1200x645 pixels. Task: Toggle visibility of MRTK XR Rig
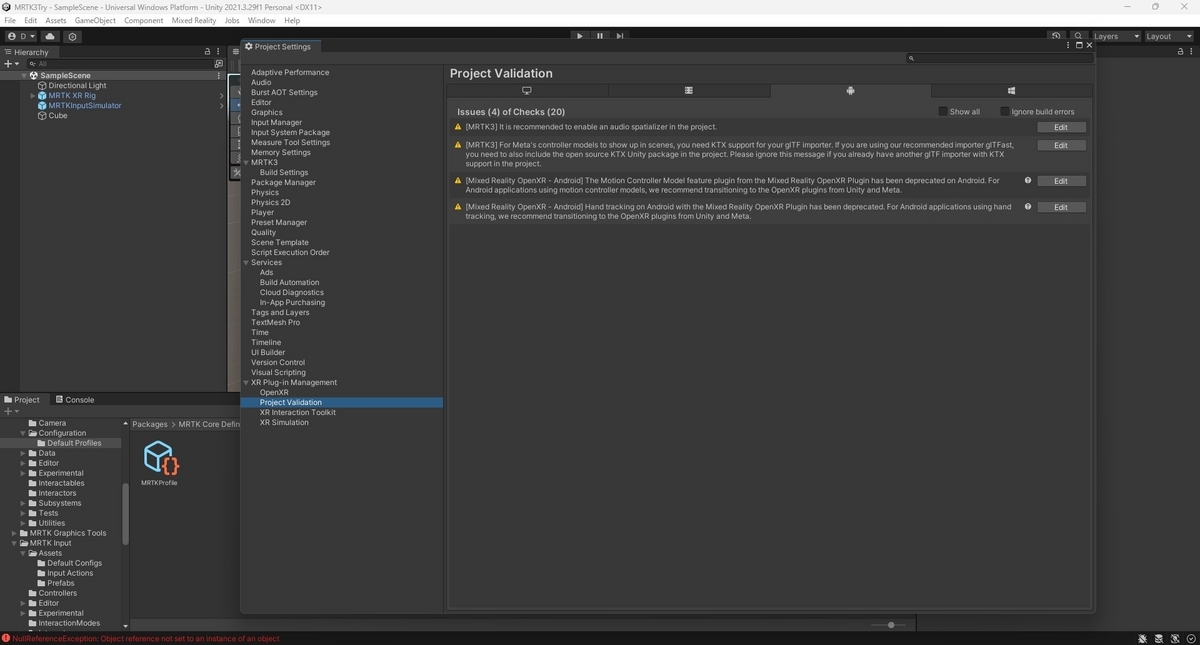(7, 95)
